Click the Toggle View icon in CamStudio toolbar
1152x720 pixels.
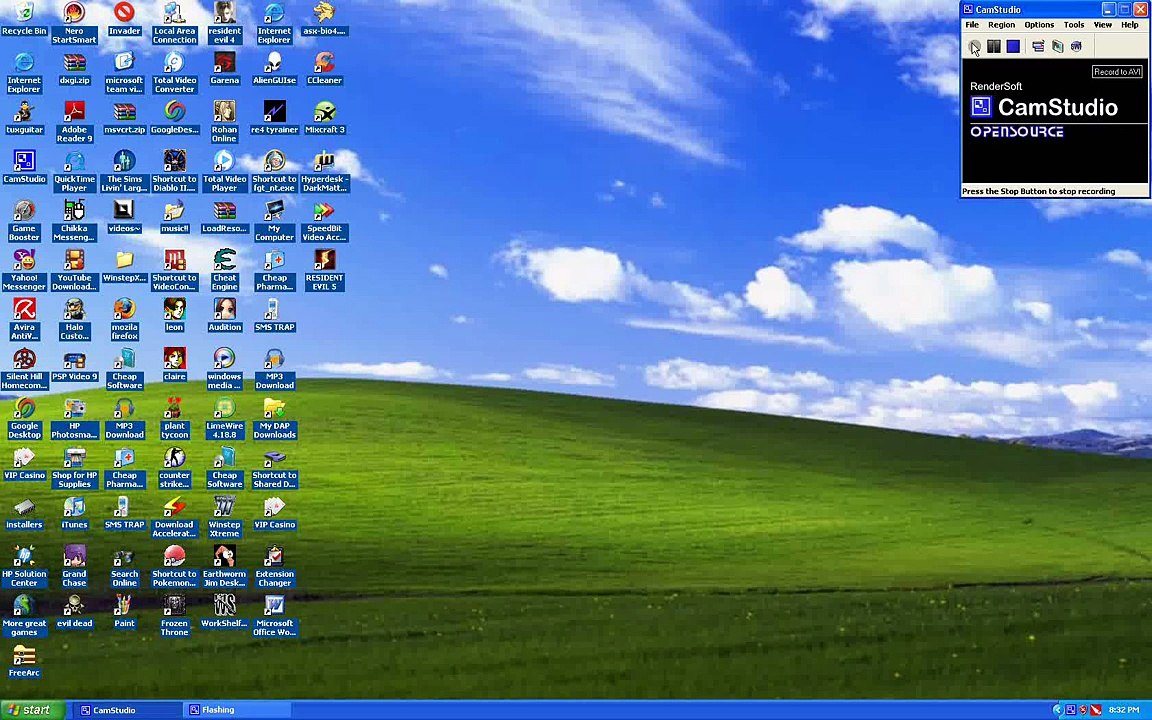(1038, 46)
